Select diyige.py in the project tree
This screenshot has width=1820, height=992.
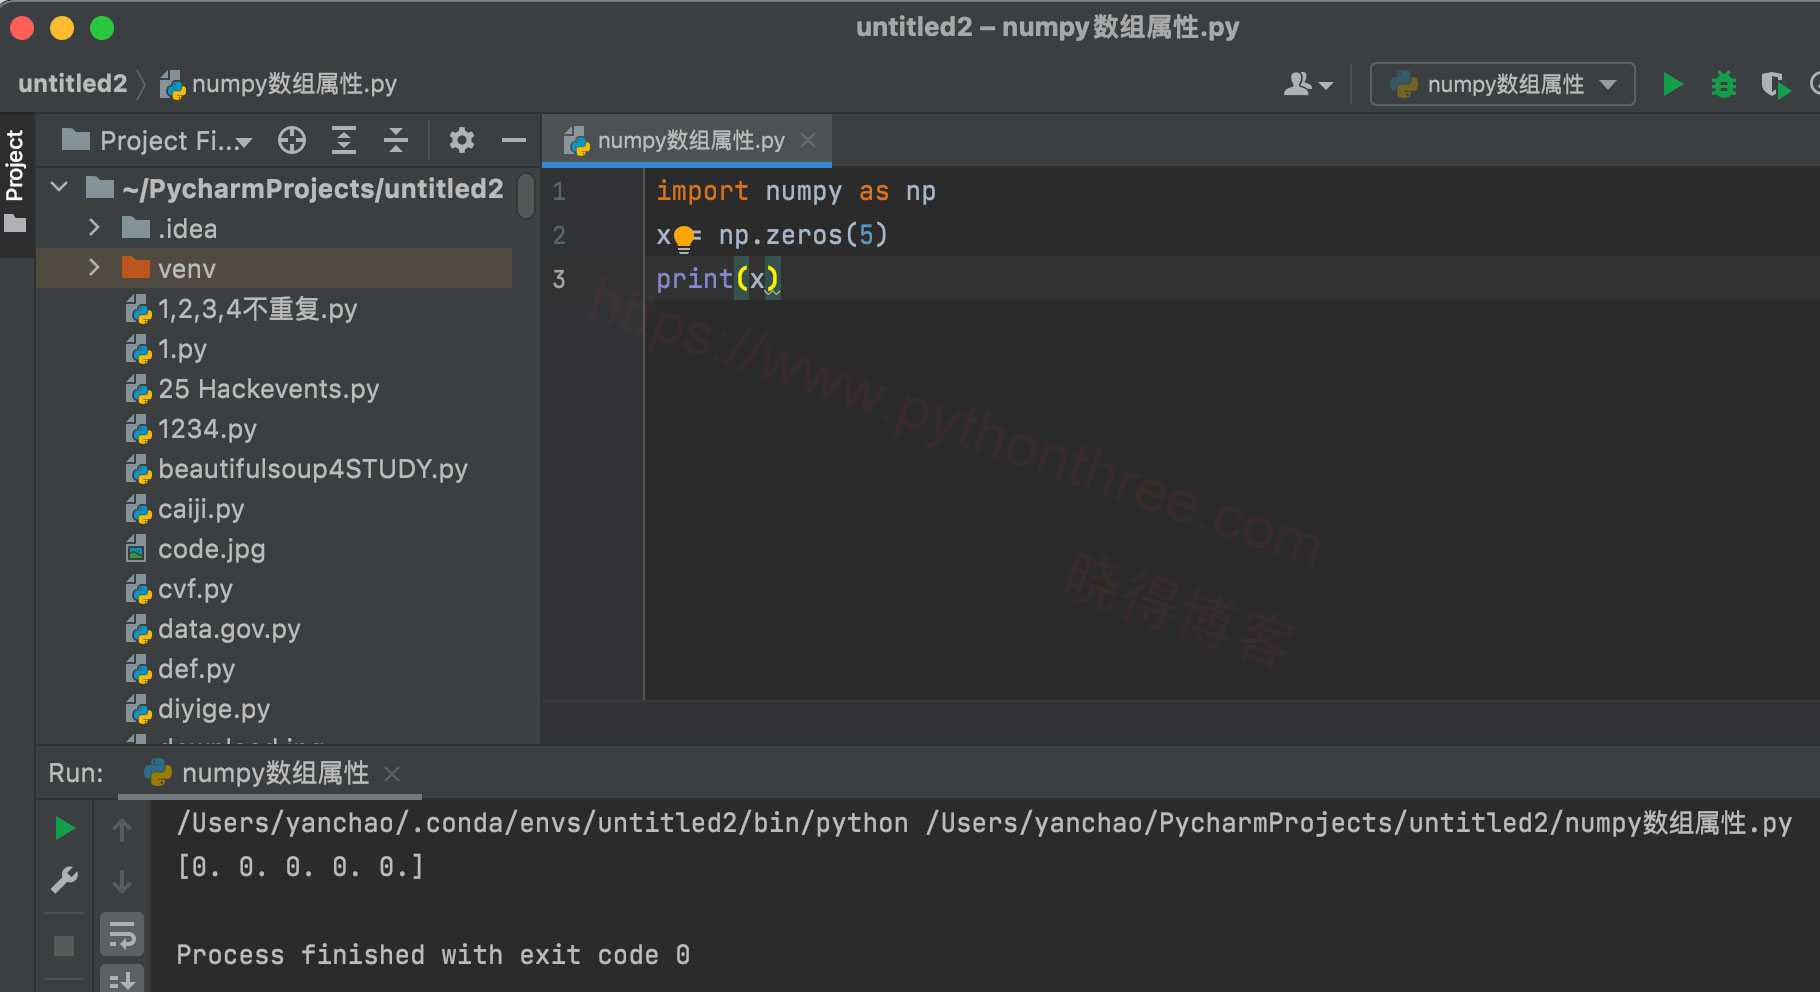213,709
